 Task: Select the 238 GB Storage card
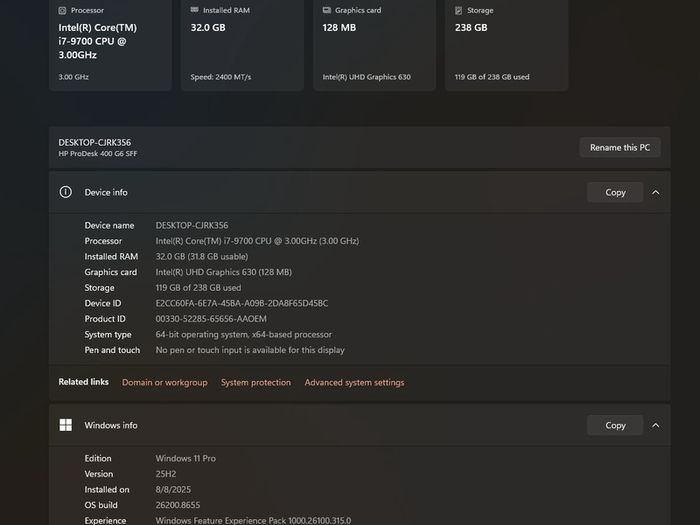(x=507, y=45)
